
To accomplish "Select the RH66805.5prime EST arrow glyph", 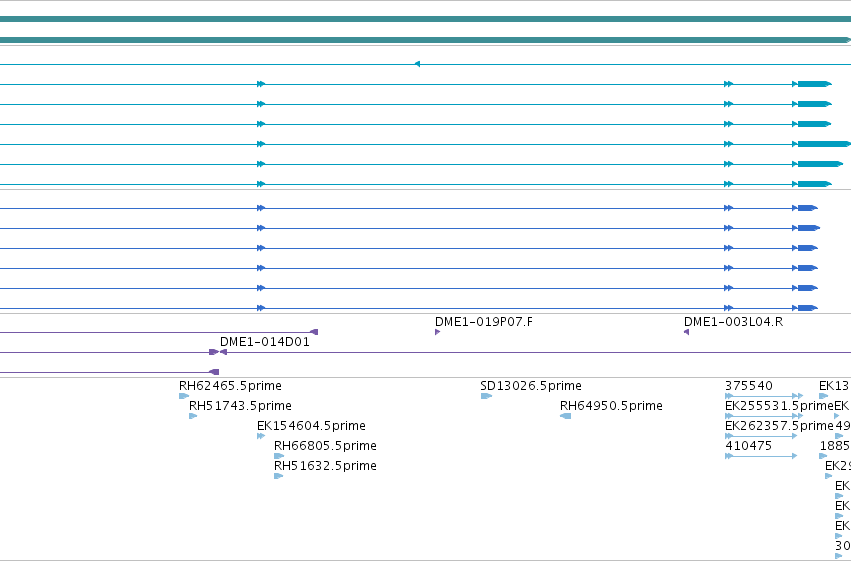I will pyautogui.click(x=278, y=456).
